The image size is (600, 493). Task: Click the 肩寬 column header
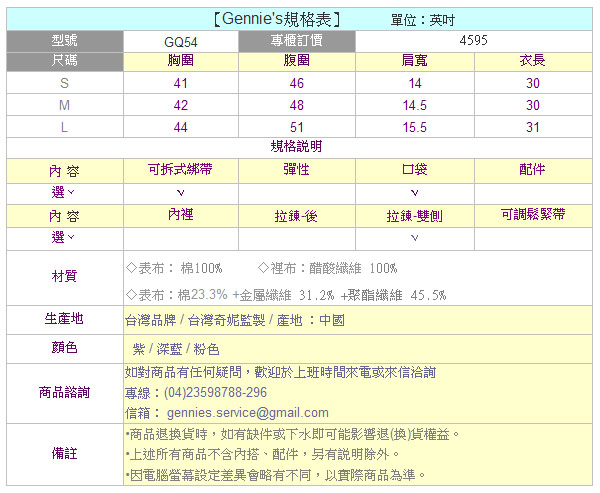tap(414, 60)
